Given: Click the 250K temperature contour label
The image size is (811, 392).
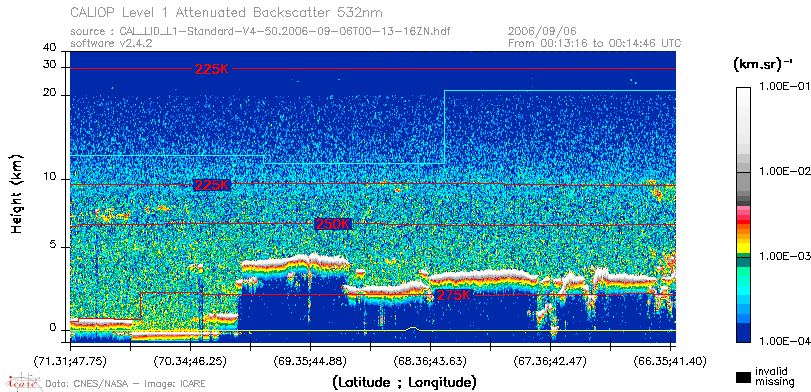Looking at the screenshot, I should [333, 224].
